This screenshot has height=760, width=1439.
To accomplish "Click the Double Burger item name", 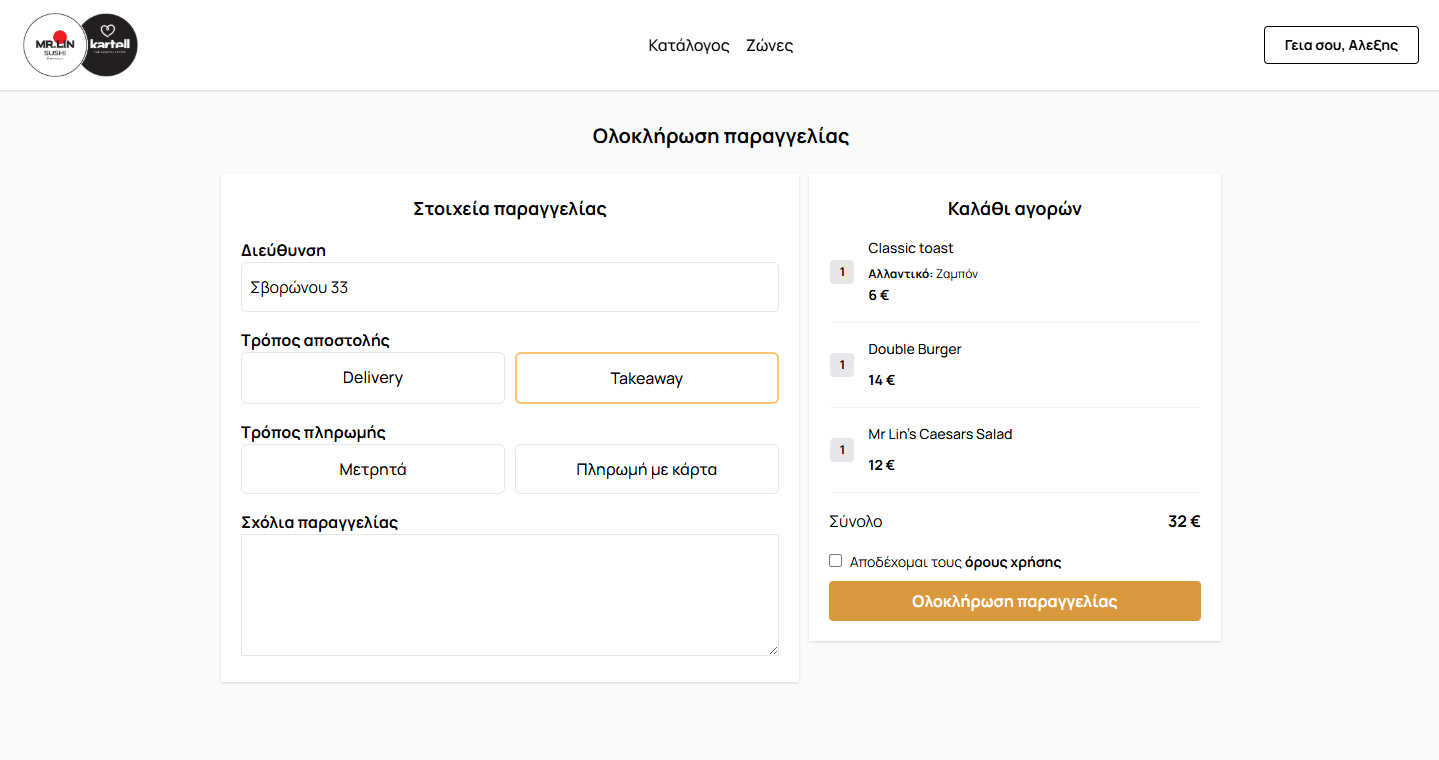I will point(914,349).
